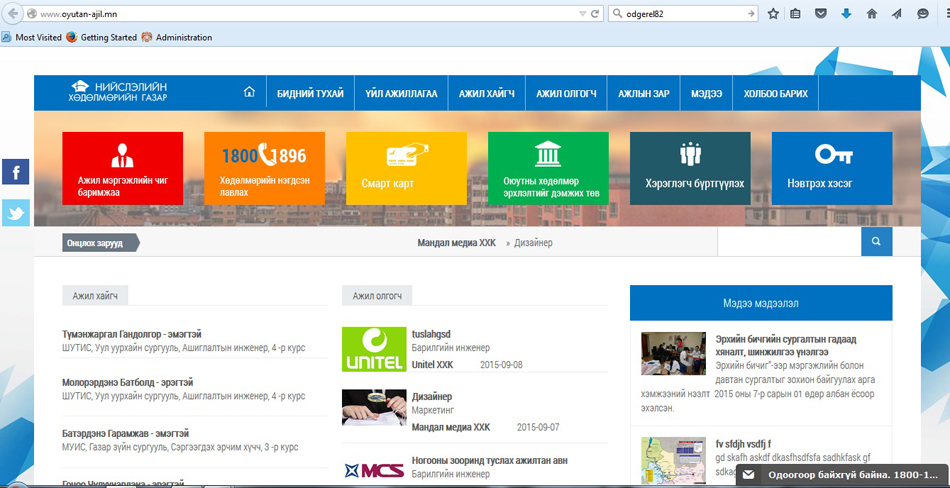
Task: Expand the URL bar history dropdown
Action: 582,14
